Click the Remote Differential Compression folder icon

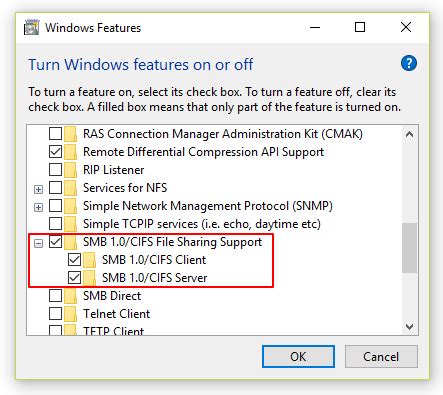pyautogui.click(x=70, y=152)
